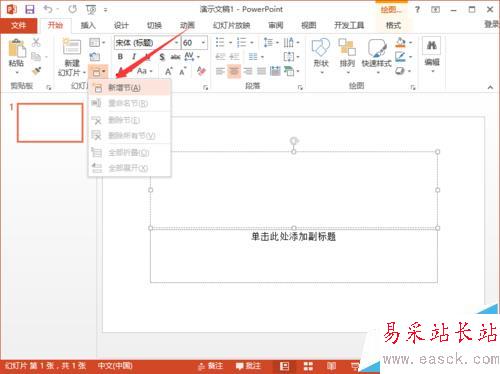Clear all formatting with the eraser icon
500x374 pixels.
coord(201,71)
